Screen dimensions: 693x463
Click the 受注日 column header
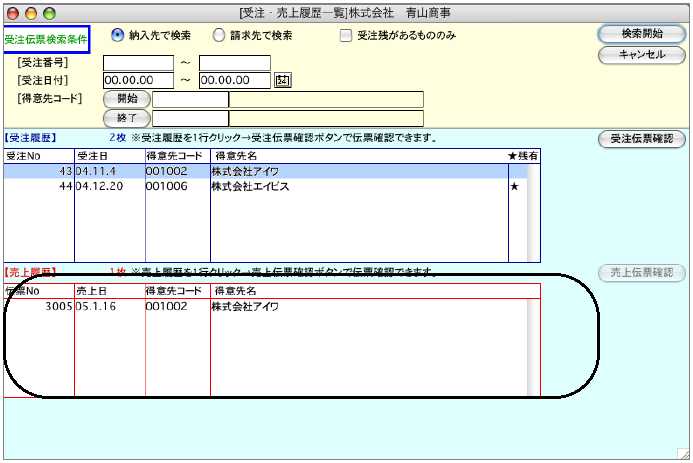tap(108, 156)
